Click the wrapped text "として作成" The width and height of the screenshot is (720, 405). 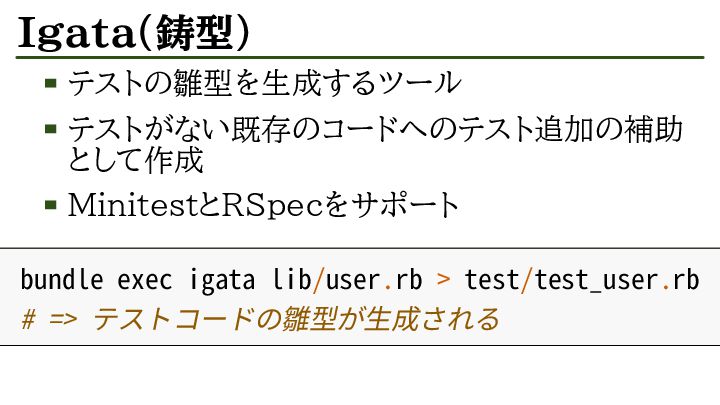click(x=135, y=159)
